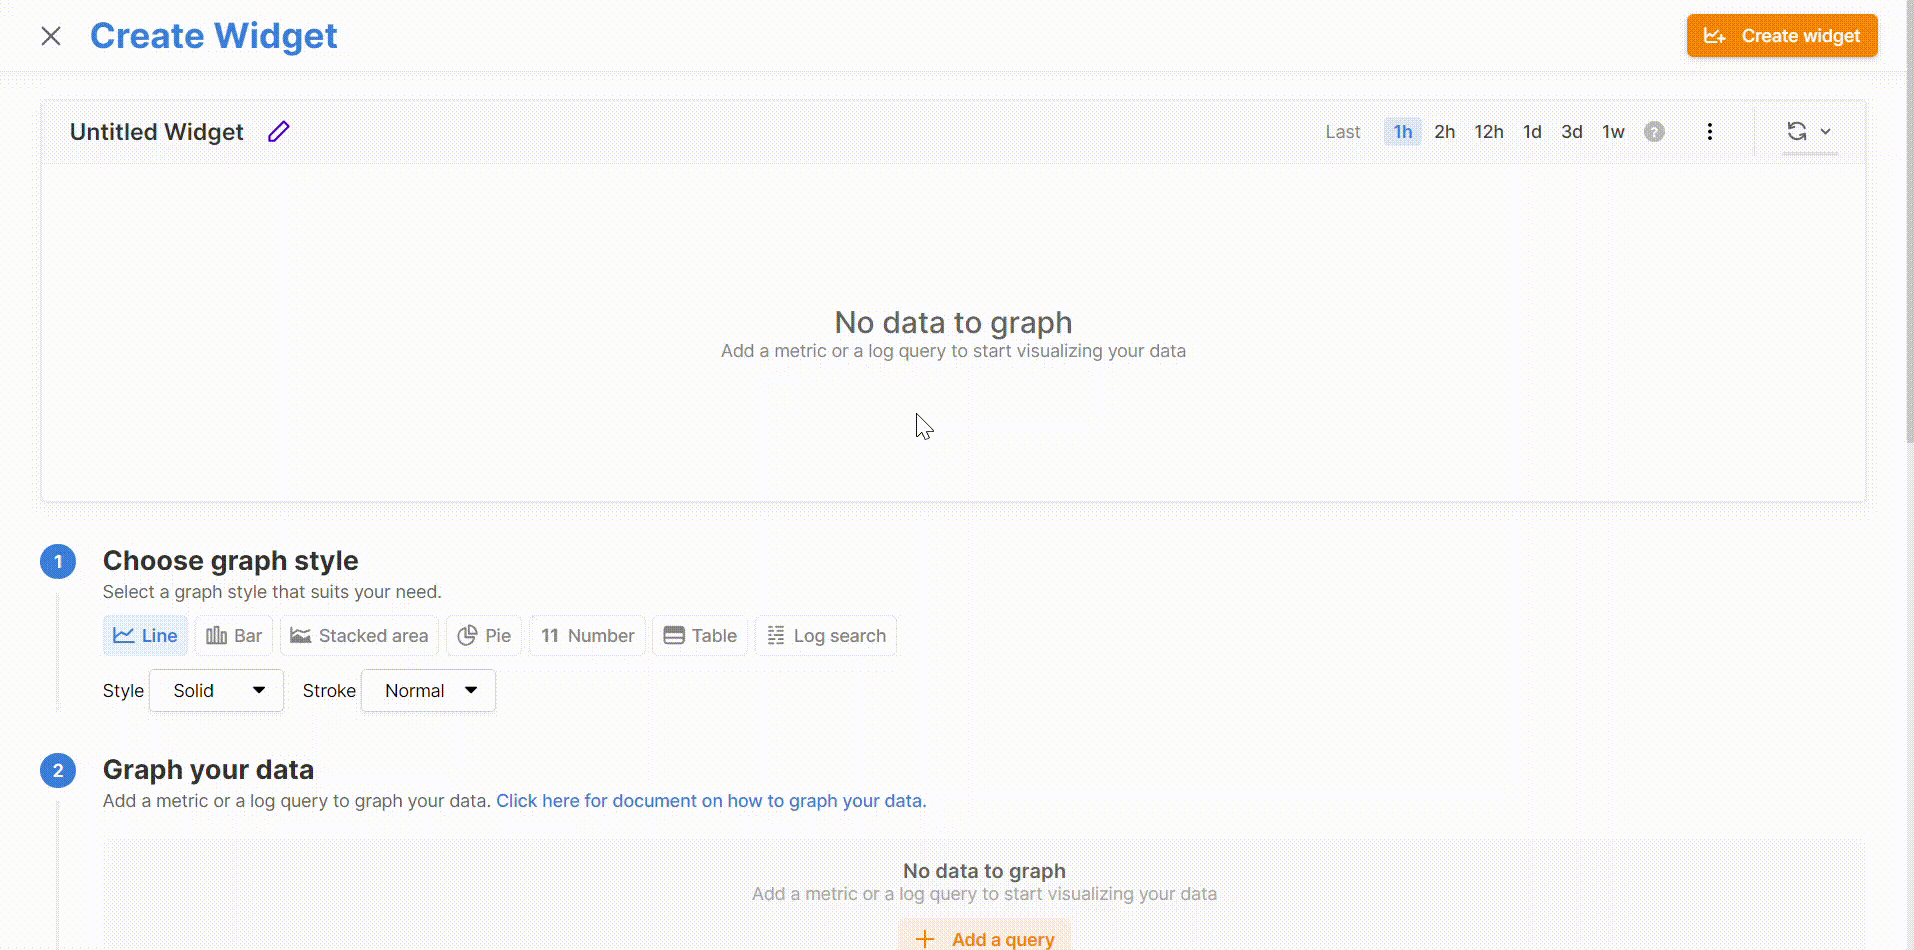Open the Style dropdown set to Solid
1914x950 pixels.
point(217,691)
